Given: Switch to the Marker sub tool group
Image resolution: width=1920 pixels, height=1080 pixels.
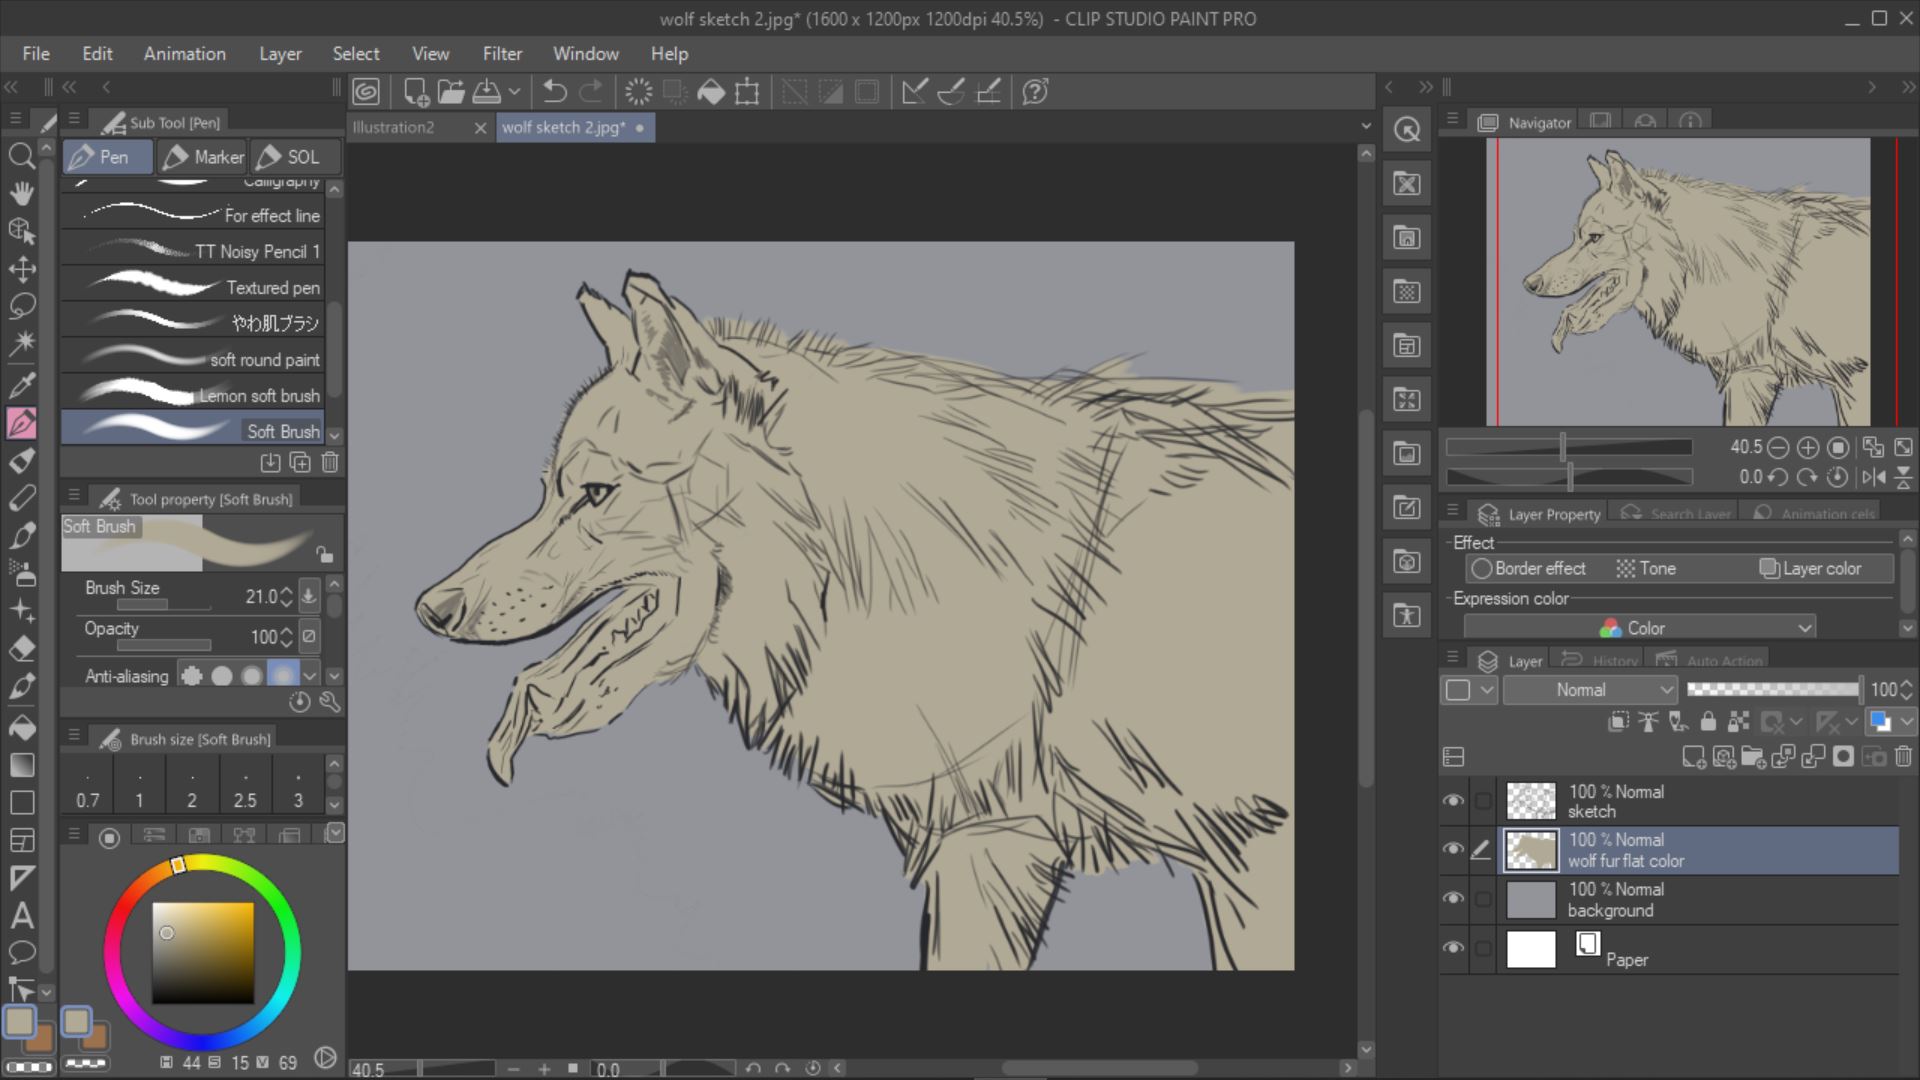Looking at the screenshot, I should coord(203,157).
